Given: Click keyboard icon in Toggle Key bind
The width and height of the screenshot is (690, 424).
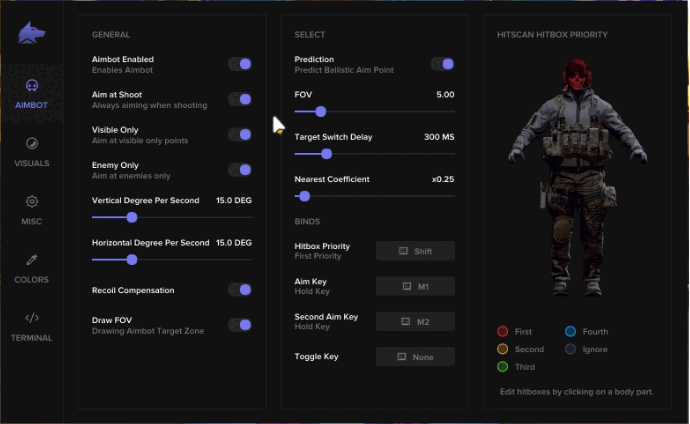Looking at the screenshot, I should [x=402, y=357].
